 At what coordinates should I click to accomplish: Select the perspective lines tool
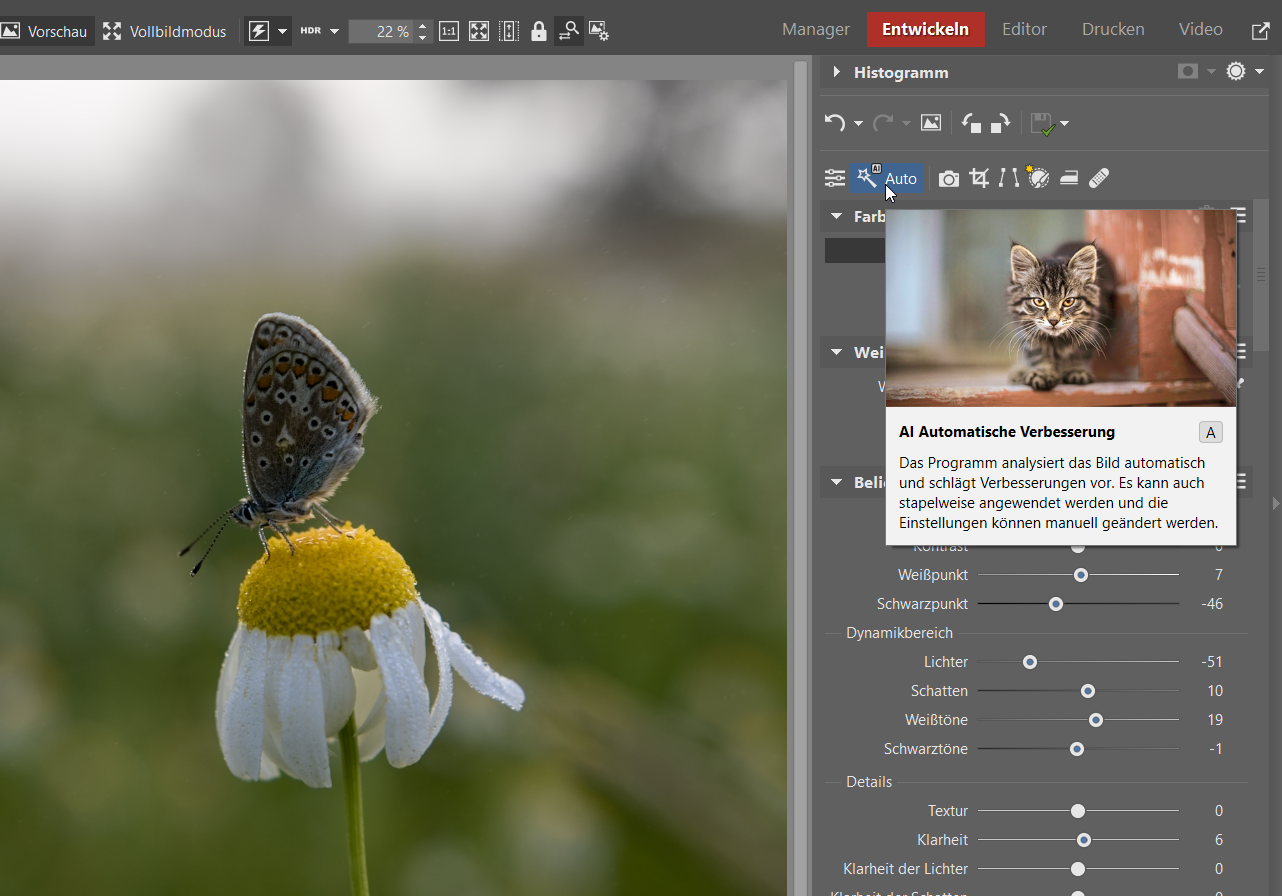click(1008, 178)
